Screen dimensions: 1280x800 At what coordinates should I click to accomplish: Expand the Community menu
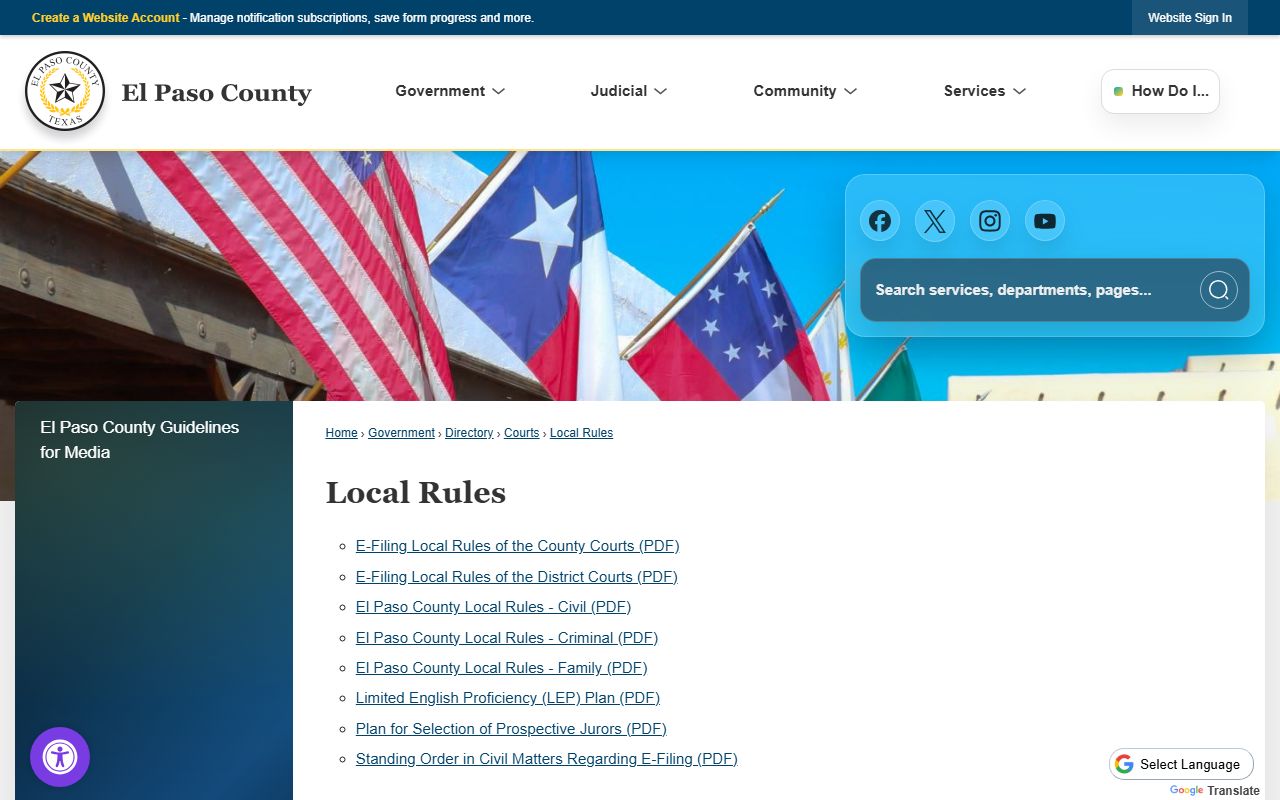click(805, 91)
